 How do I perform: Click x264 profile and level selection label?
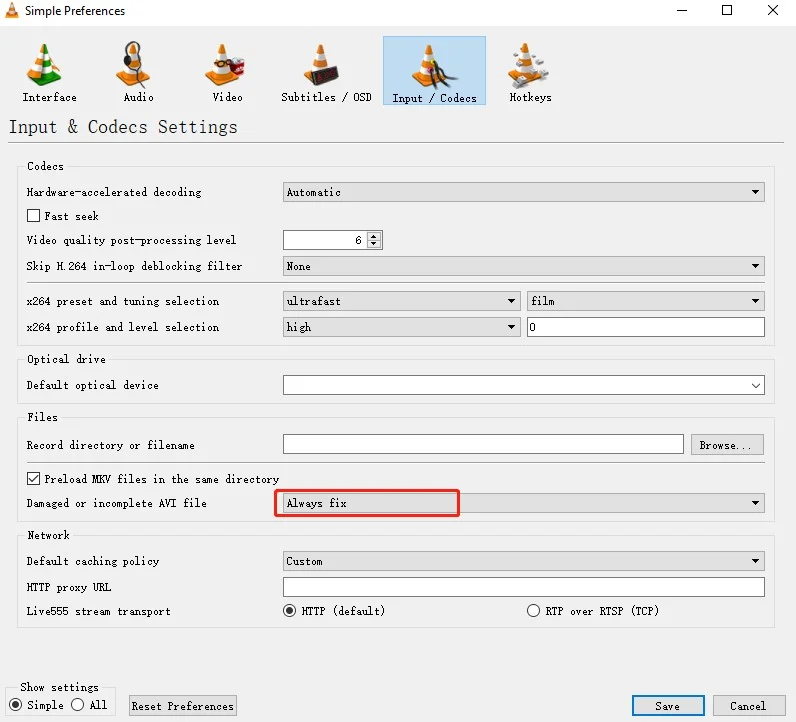[123, 327]
